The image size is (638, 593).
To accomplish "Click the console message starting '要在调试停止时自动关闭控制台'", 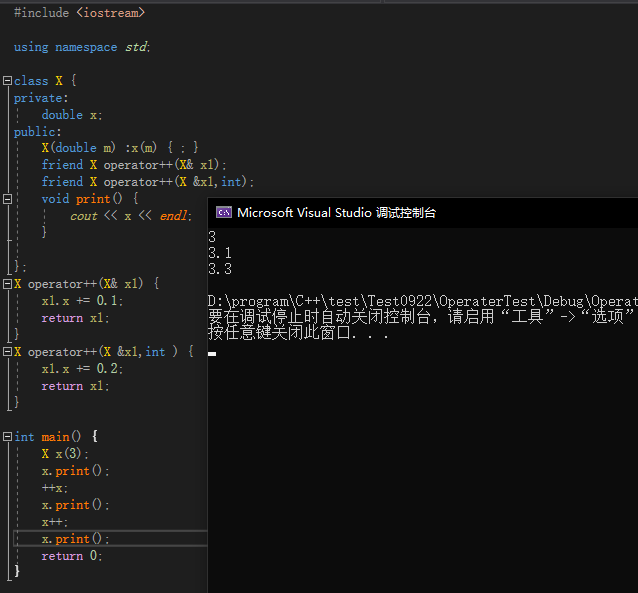I will point(422,317).
